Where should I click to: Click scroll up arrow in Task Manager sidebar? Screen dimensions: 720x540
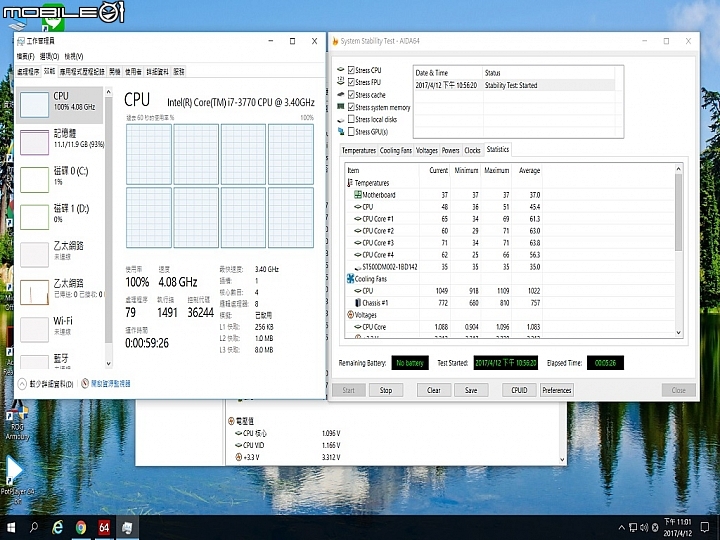click(109, 92)
